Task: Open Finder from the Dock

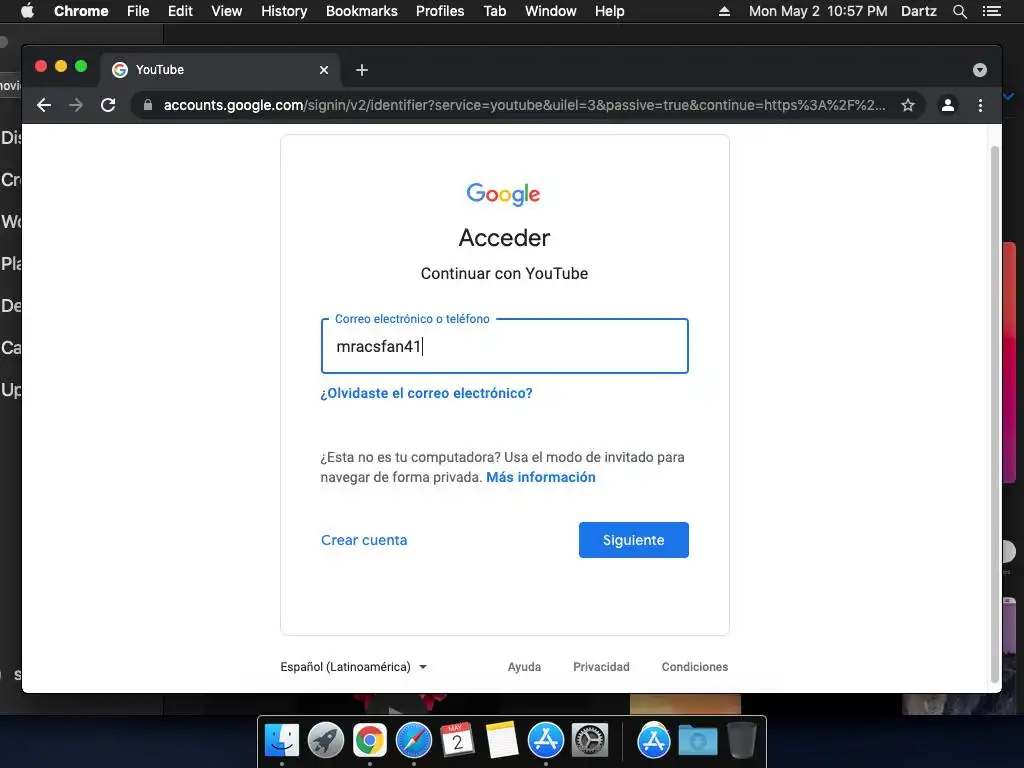Action: point(281,740)
